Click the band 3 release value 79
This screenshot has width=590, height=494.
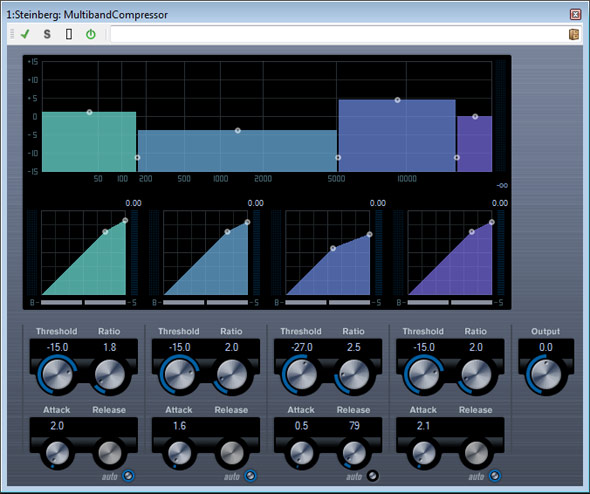tap(354, 426)
